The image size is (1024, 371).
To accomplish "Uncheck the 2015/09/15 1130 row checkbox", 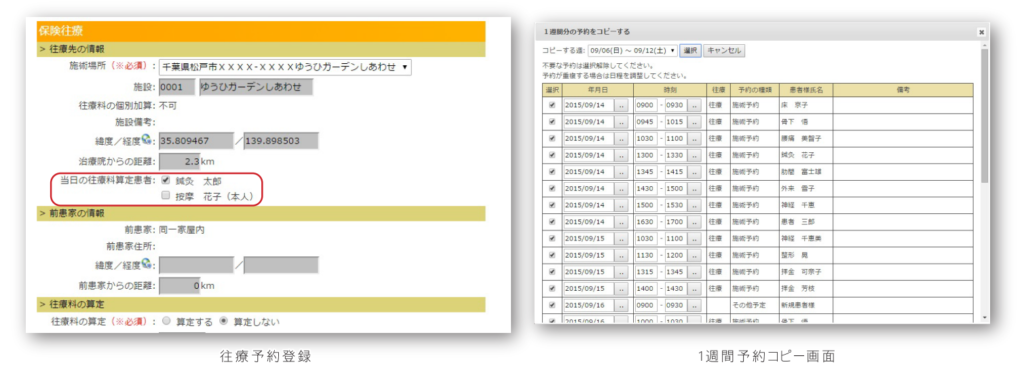I will 552,255.
